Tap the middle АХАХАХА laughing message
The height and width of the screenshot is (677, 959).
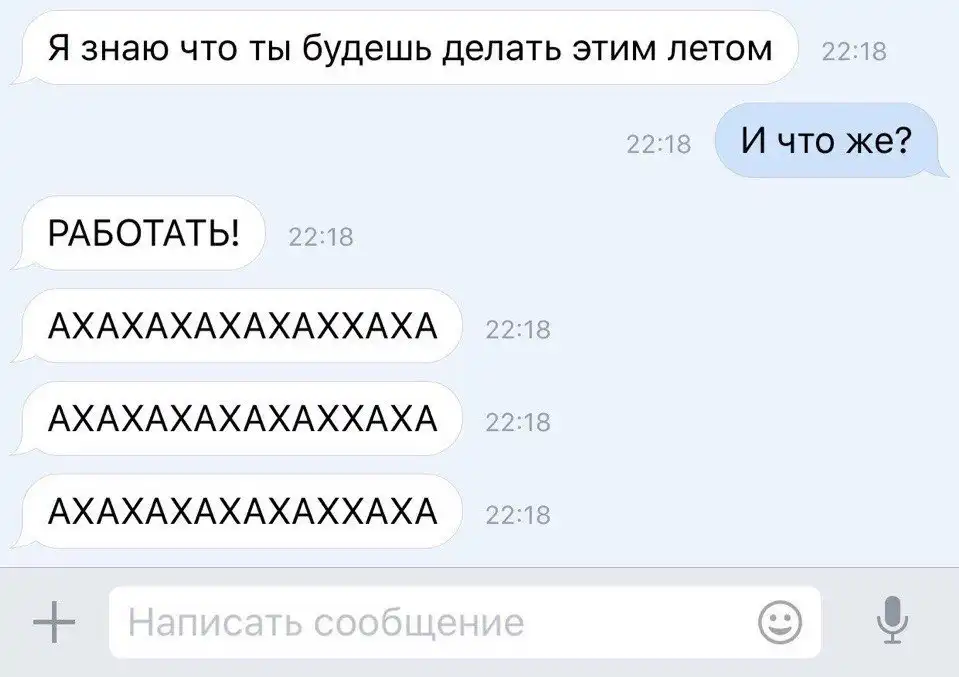click(x=237, y=419)
